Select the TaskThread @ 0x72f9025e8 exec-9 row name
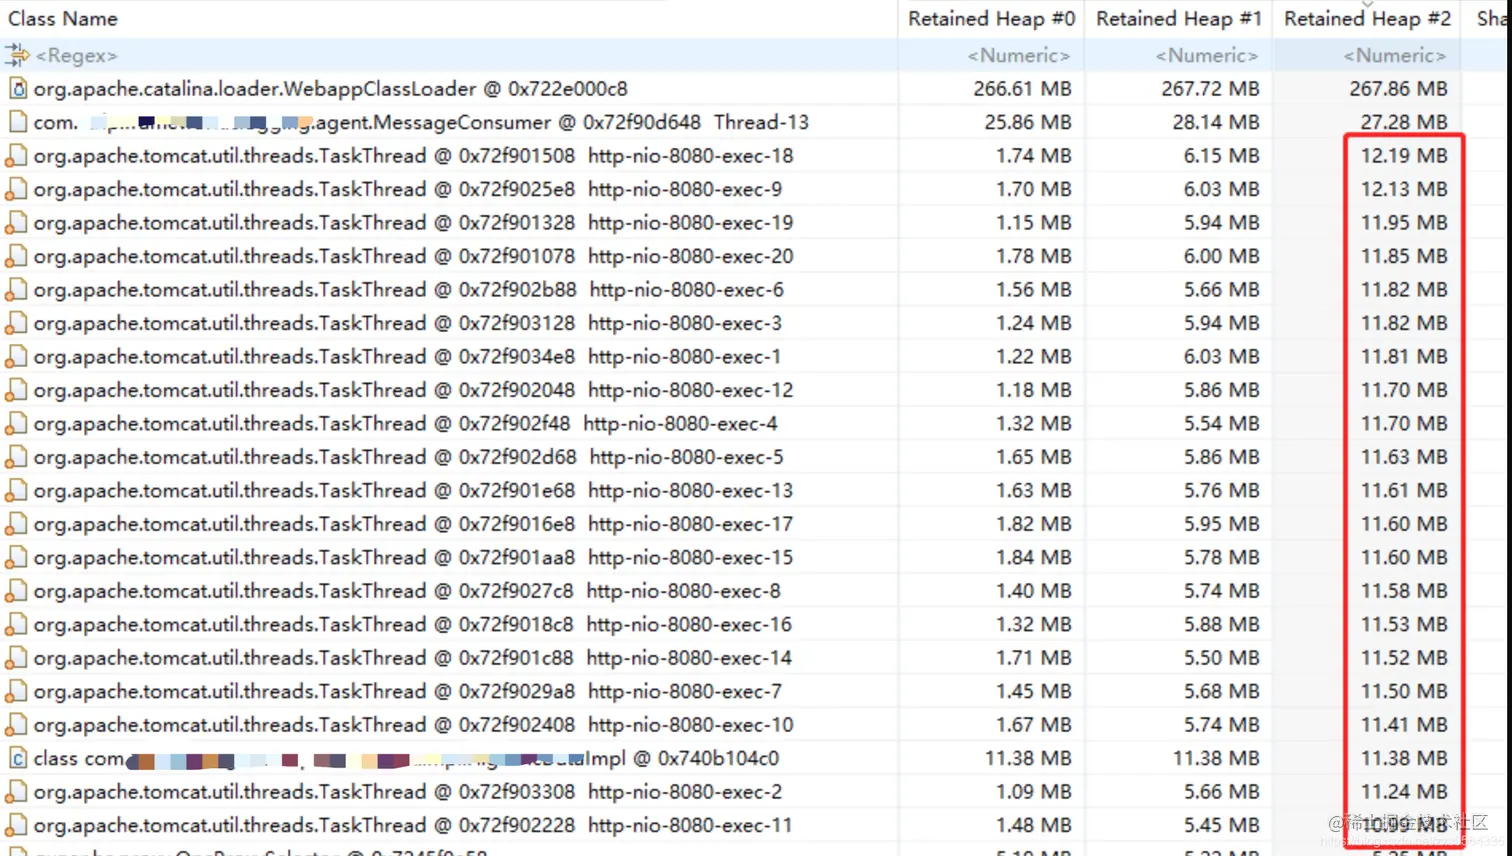Screen dimensions: 1512x856 click(408, 189)
